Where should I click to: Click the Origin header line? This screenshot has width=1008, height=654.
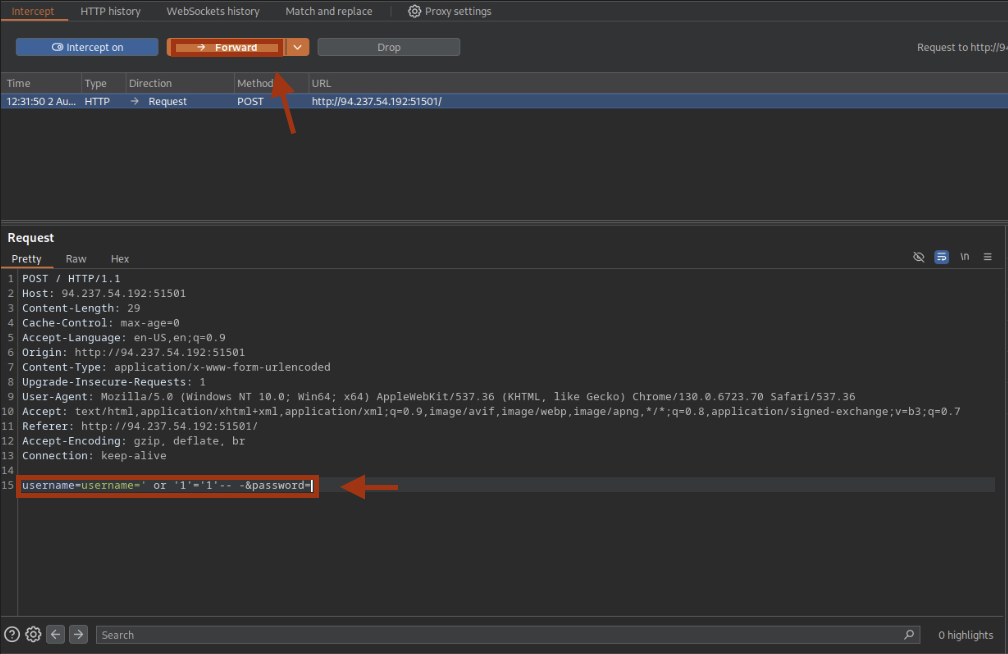133,352
